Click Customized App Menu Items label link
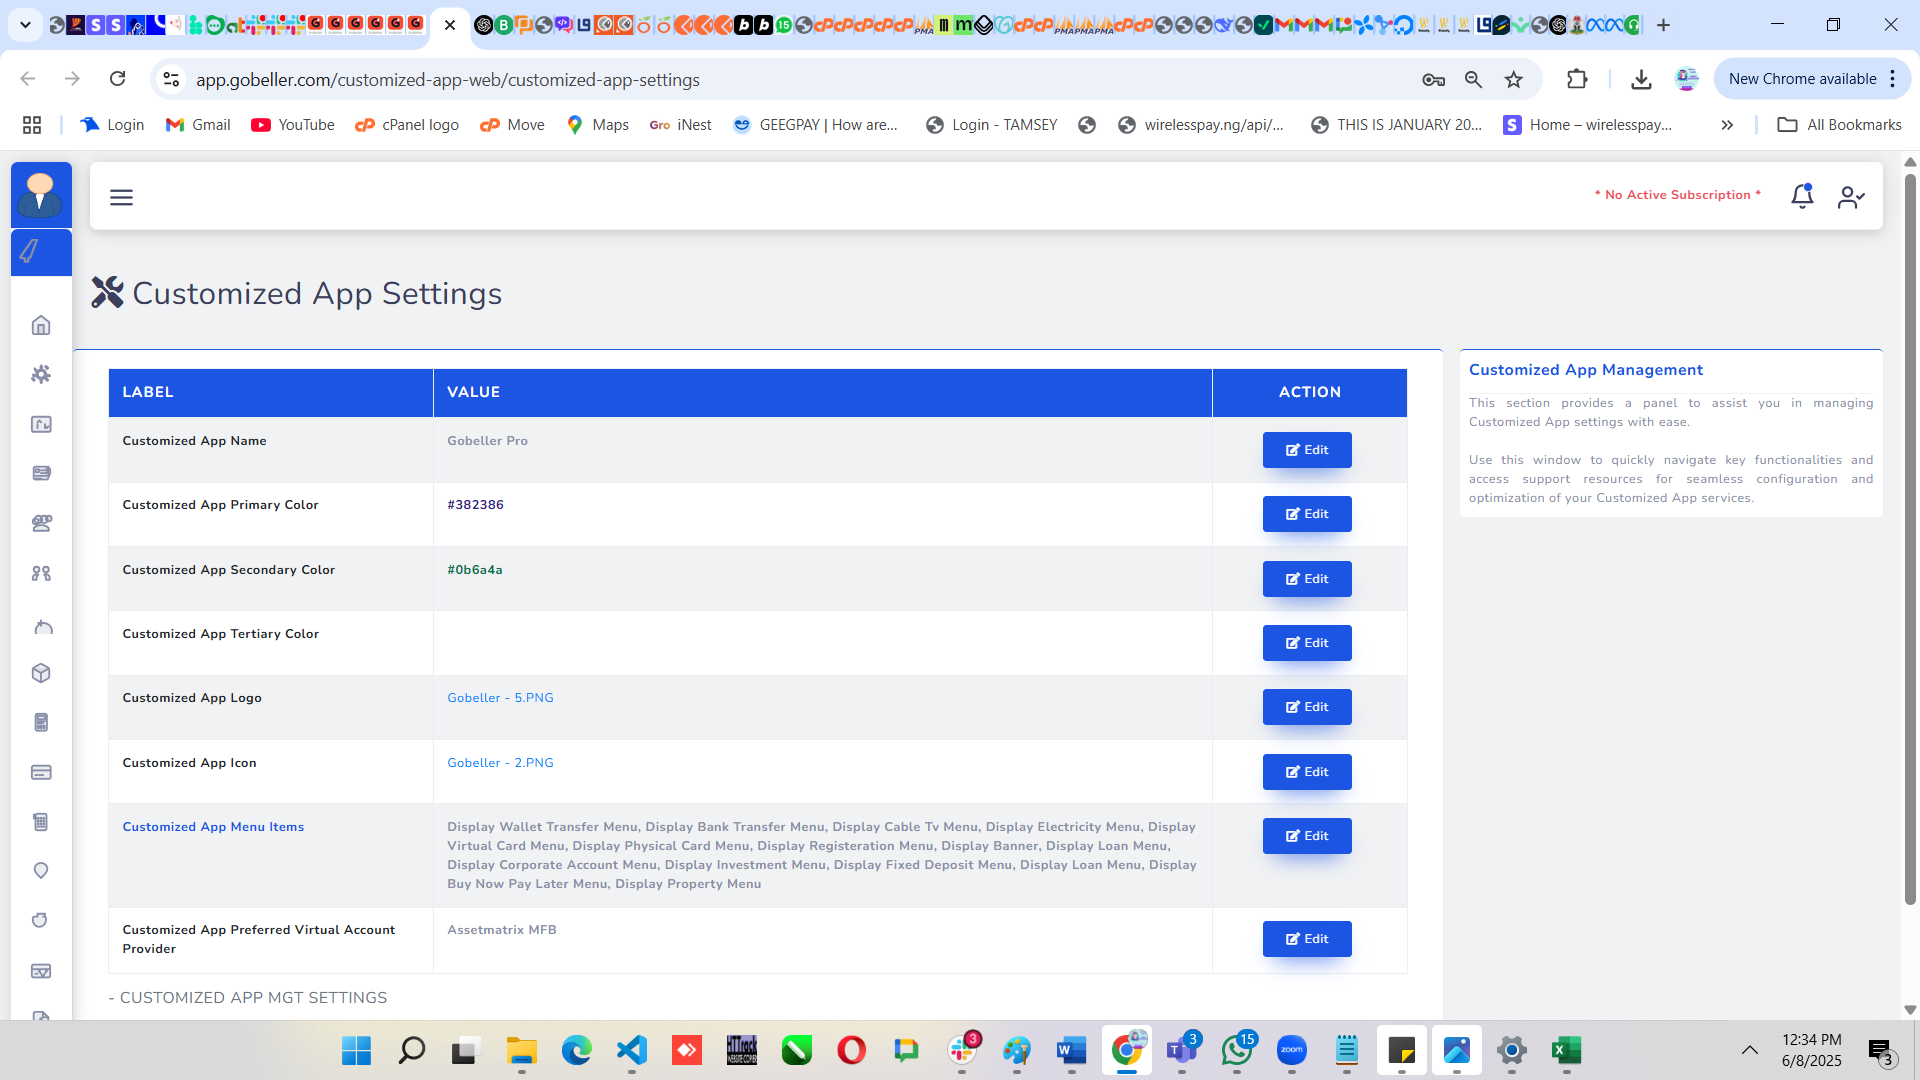This screenshot has height=1080, width=1920. click(213, 827)
